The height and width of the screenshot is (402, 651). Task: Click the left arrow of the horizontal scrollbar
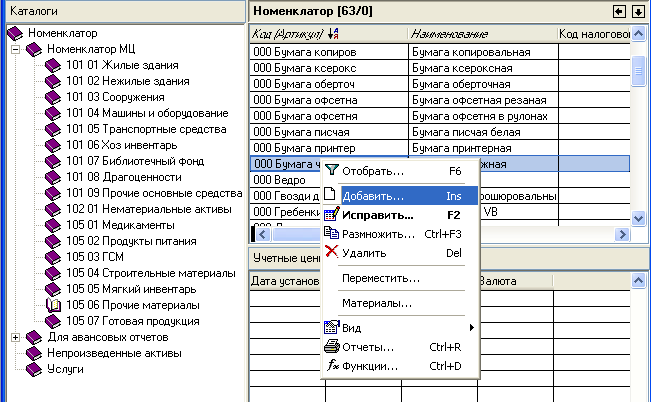coord(262,235)
